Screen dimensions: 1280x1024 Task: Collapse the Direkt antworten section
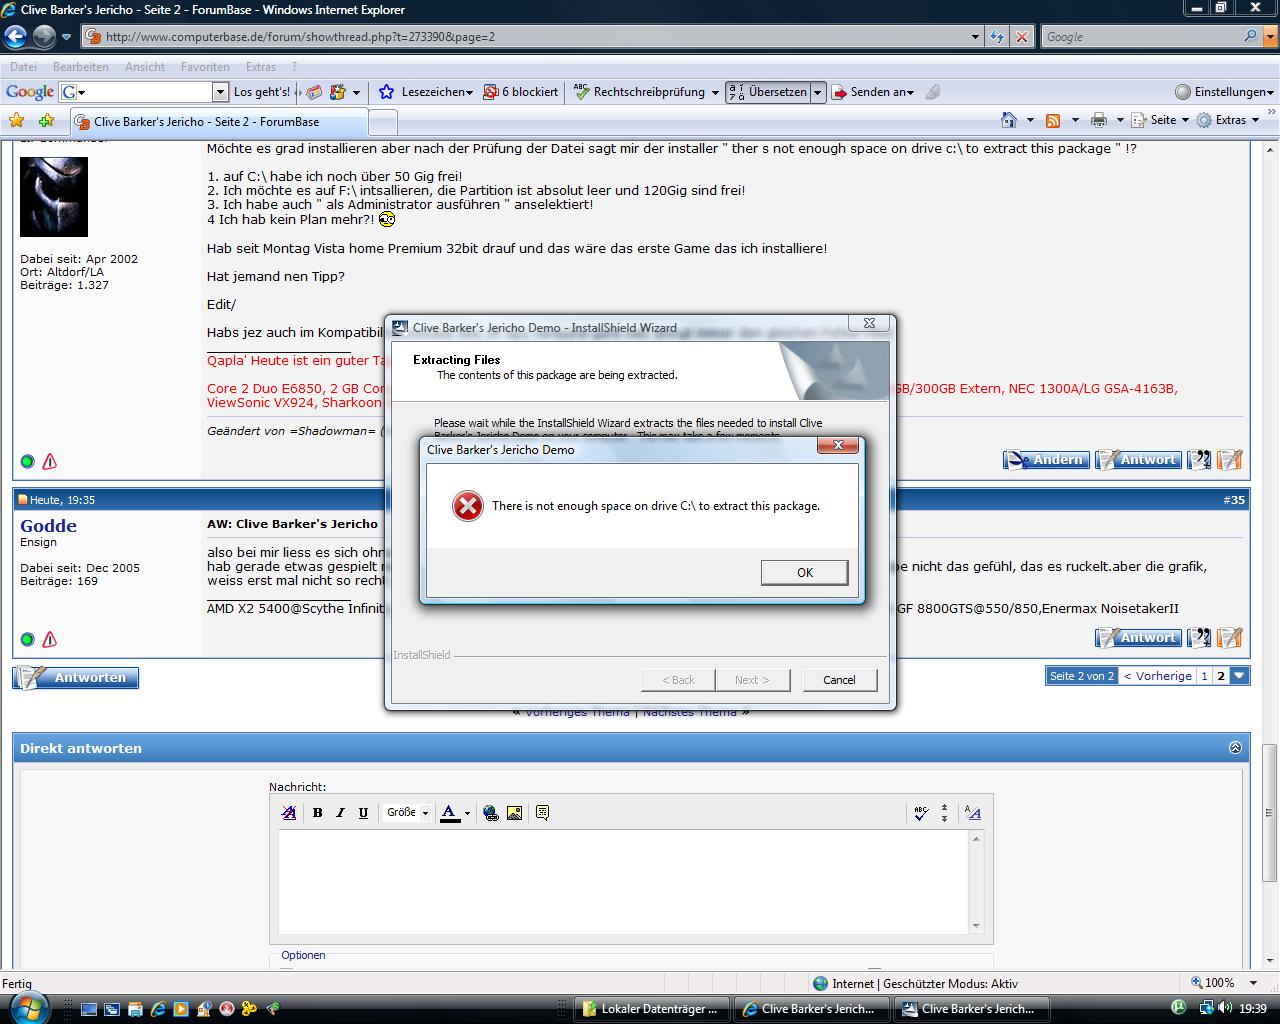[x=1235, y=748]
